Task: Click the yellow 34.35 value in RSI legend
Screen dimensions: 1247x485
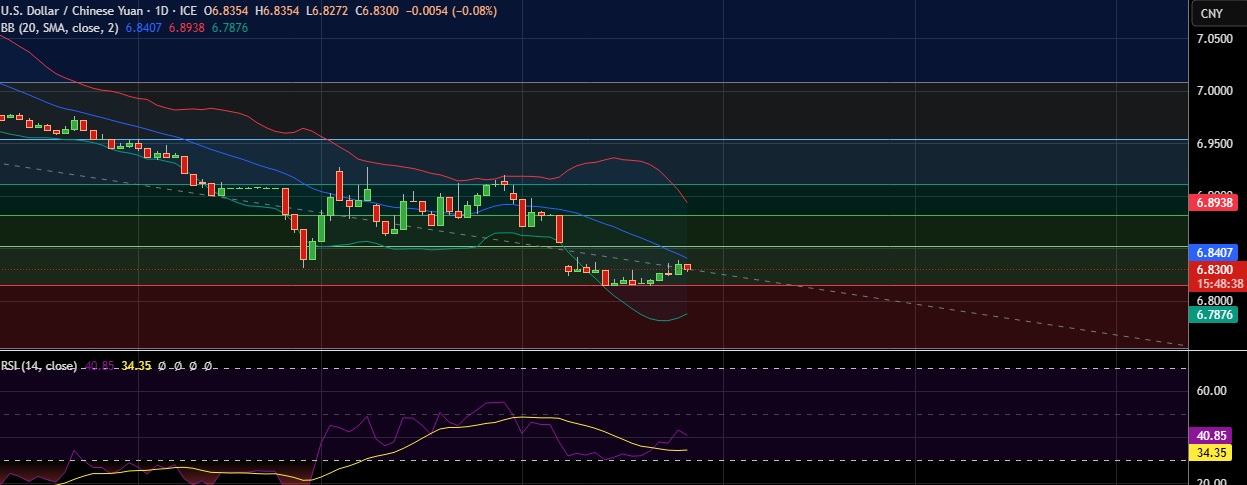Action: (136, 366)
